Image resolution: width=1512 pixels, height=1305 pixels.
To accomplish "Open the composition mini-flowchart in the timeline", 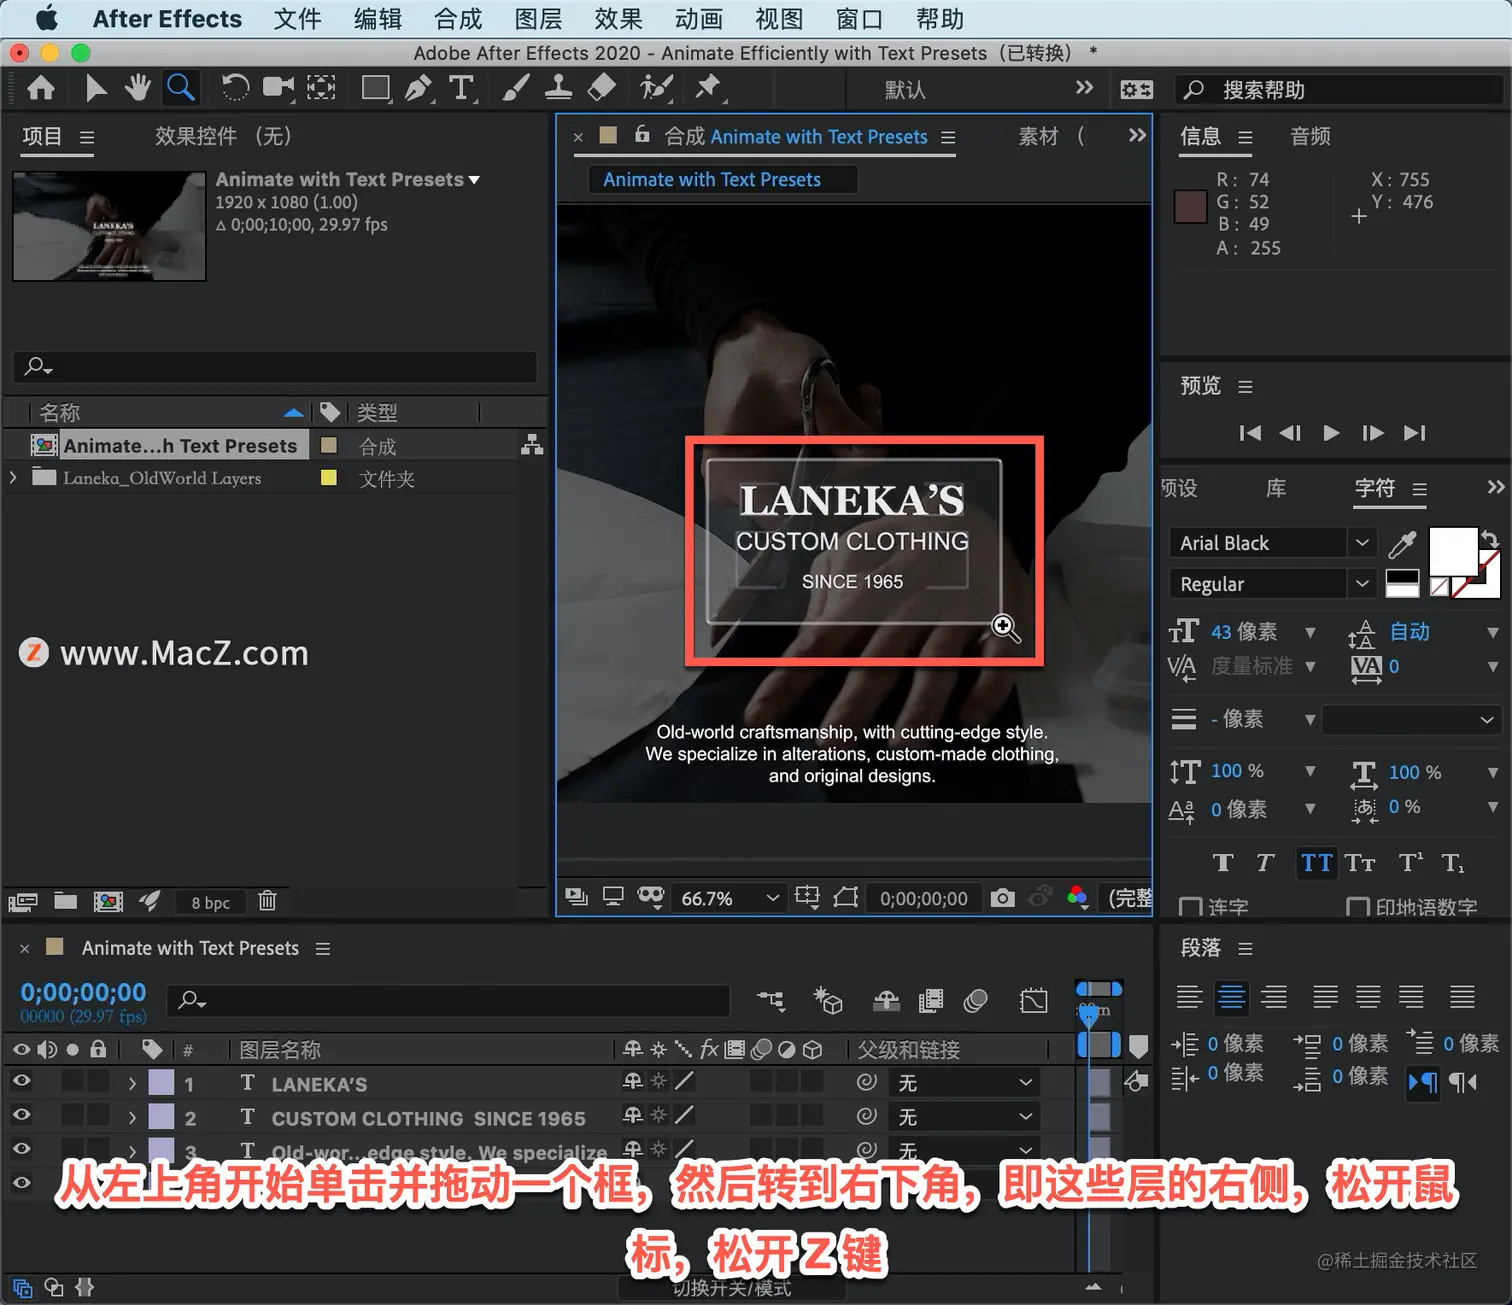I will [x=771, y=999].
